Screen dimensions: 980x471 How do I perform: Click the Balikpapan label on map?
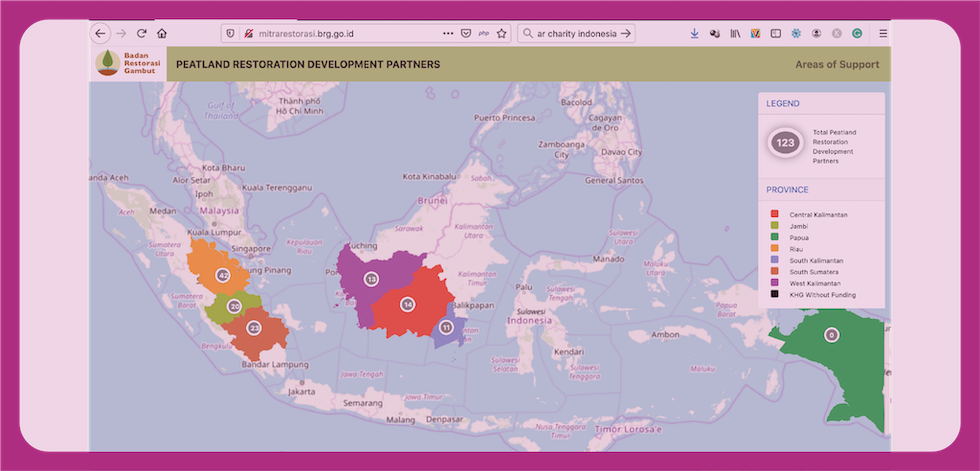(473, 305)
